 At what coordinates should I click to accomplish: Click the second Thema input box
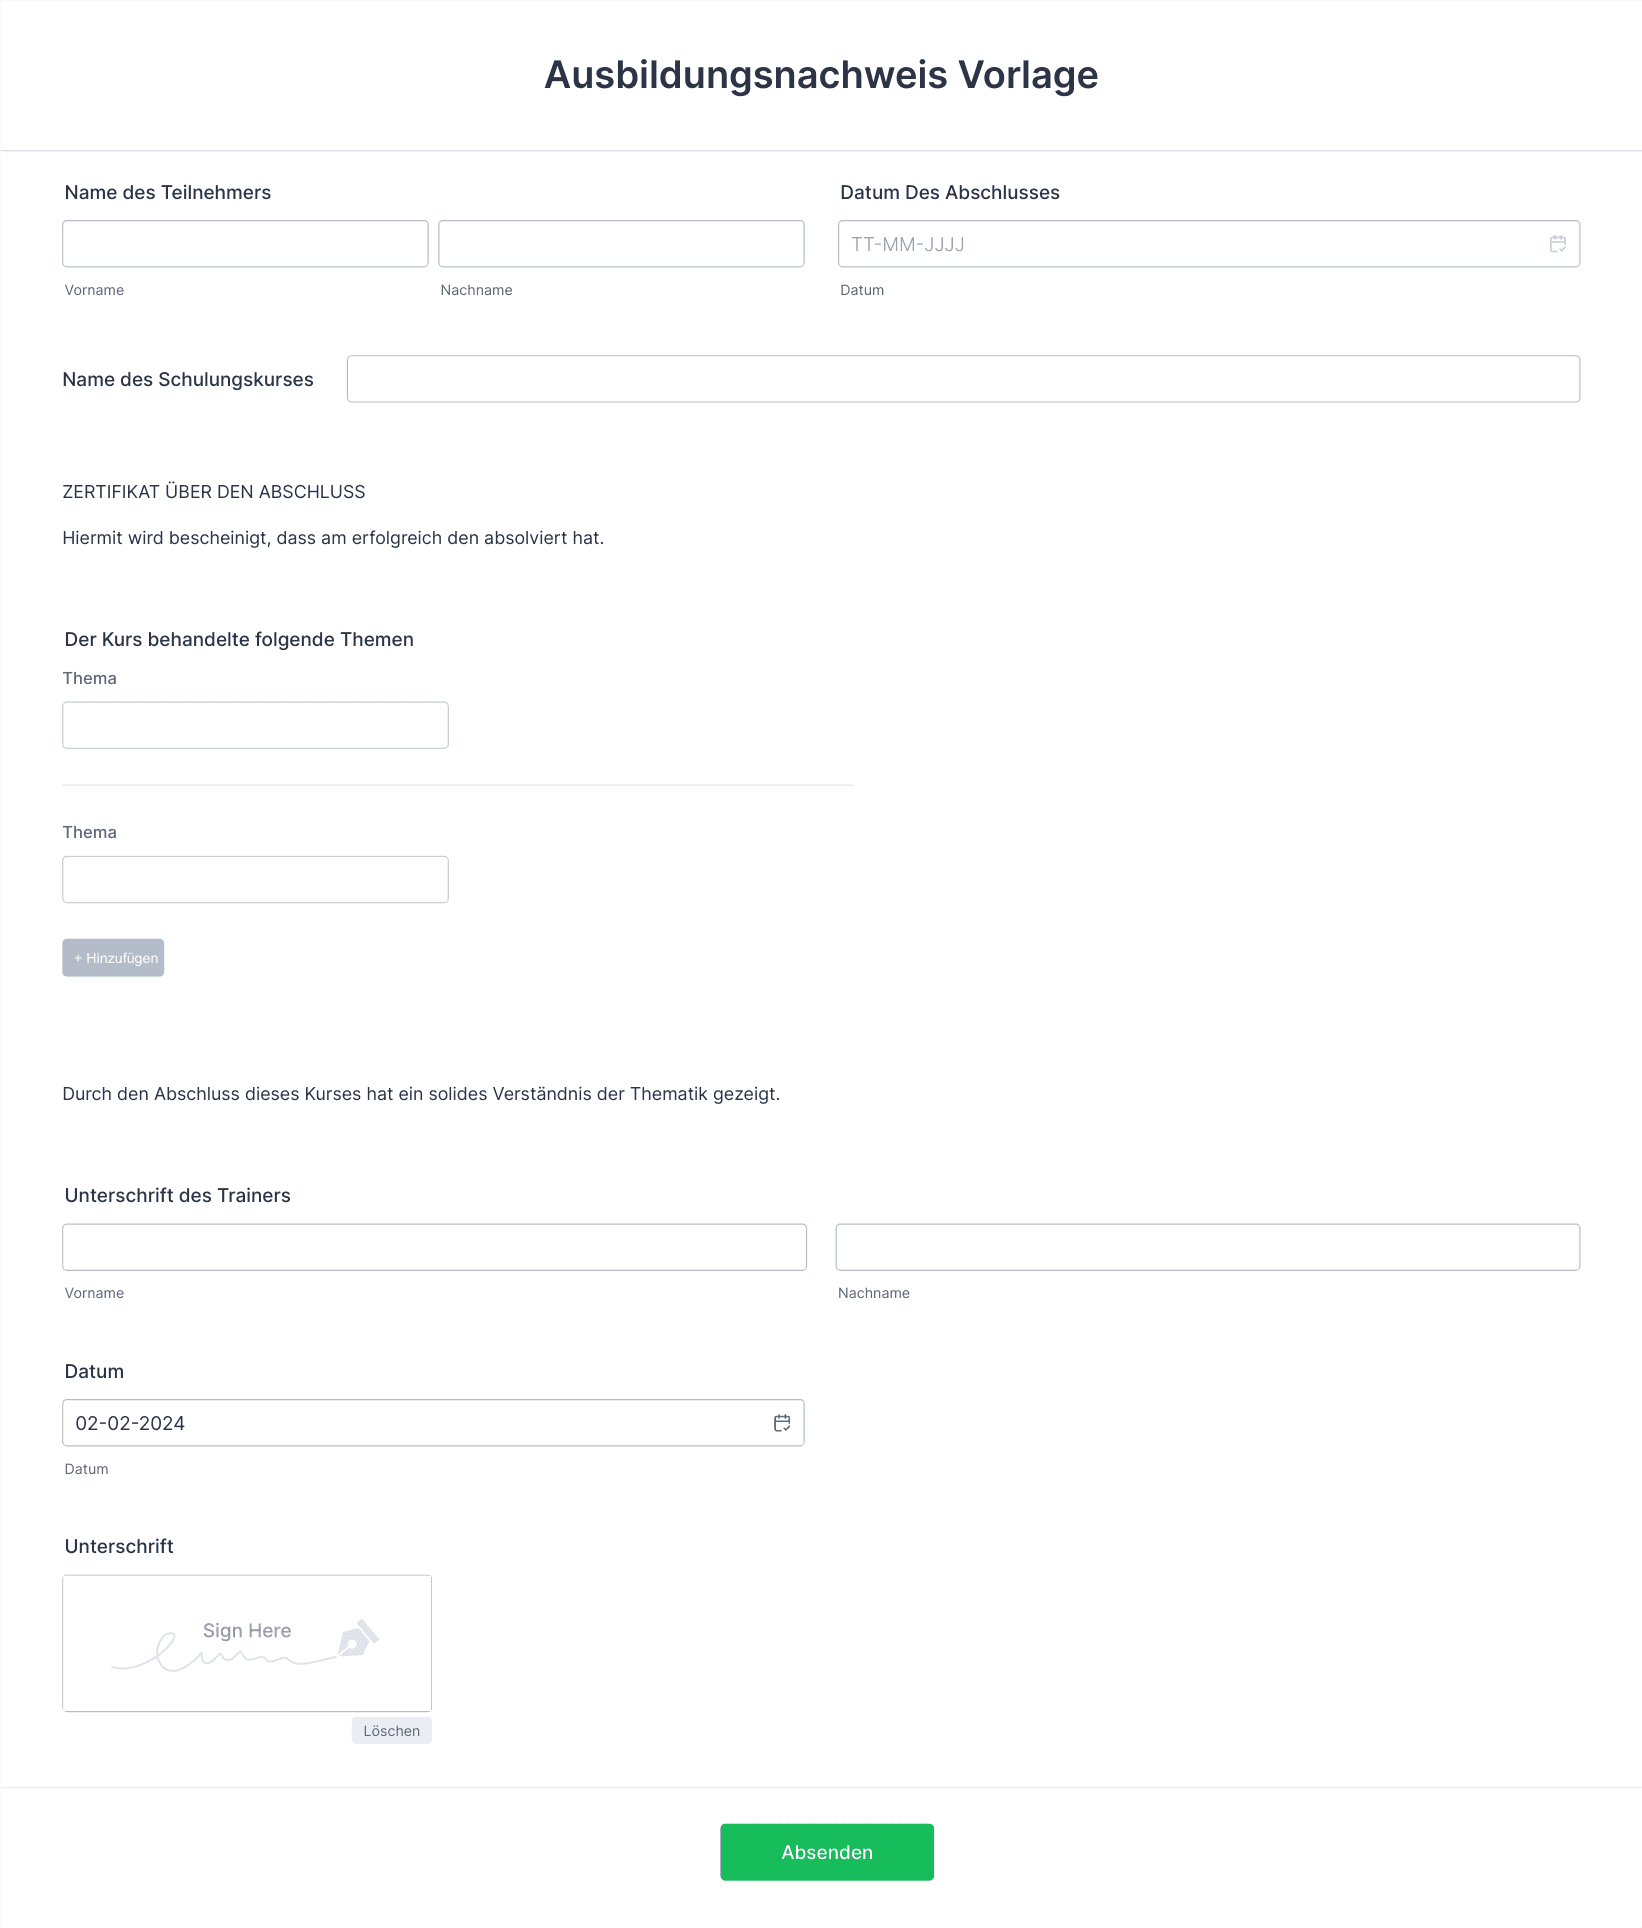pyautogui.click(x=255, y=880)
